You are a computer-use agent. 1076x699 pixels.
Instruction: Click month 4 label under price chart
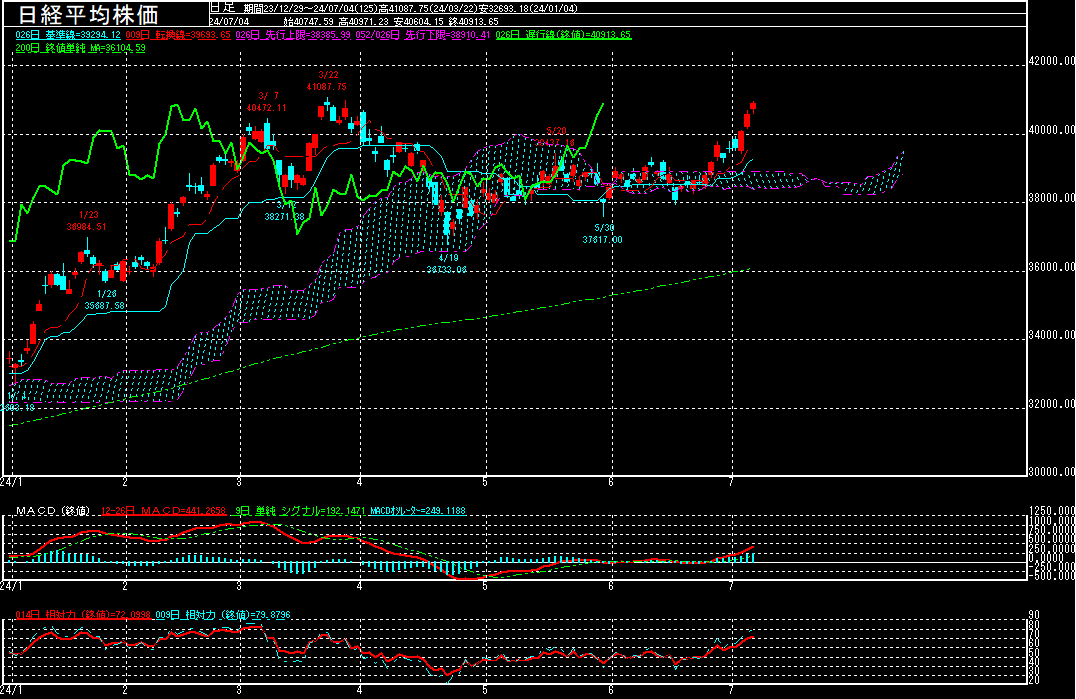pos(360,482)
